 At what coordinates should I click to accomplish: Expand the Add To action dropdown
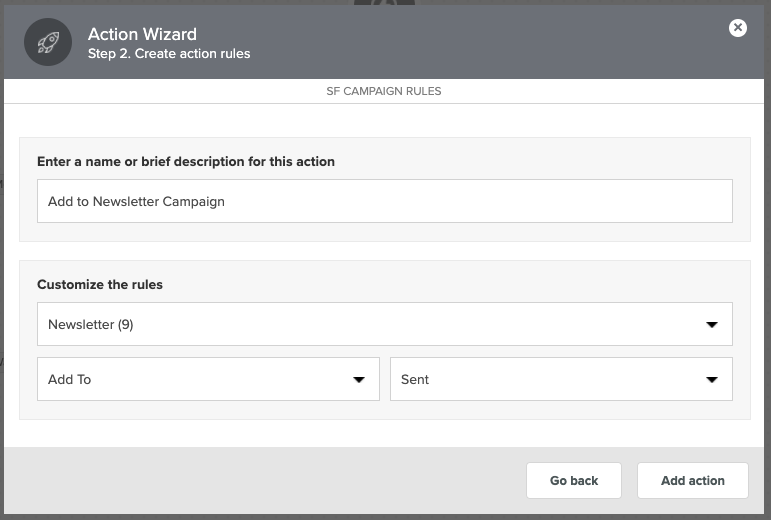pos(208,379)
